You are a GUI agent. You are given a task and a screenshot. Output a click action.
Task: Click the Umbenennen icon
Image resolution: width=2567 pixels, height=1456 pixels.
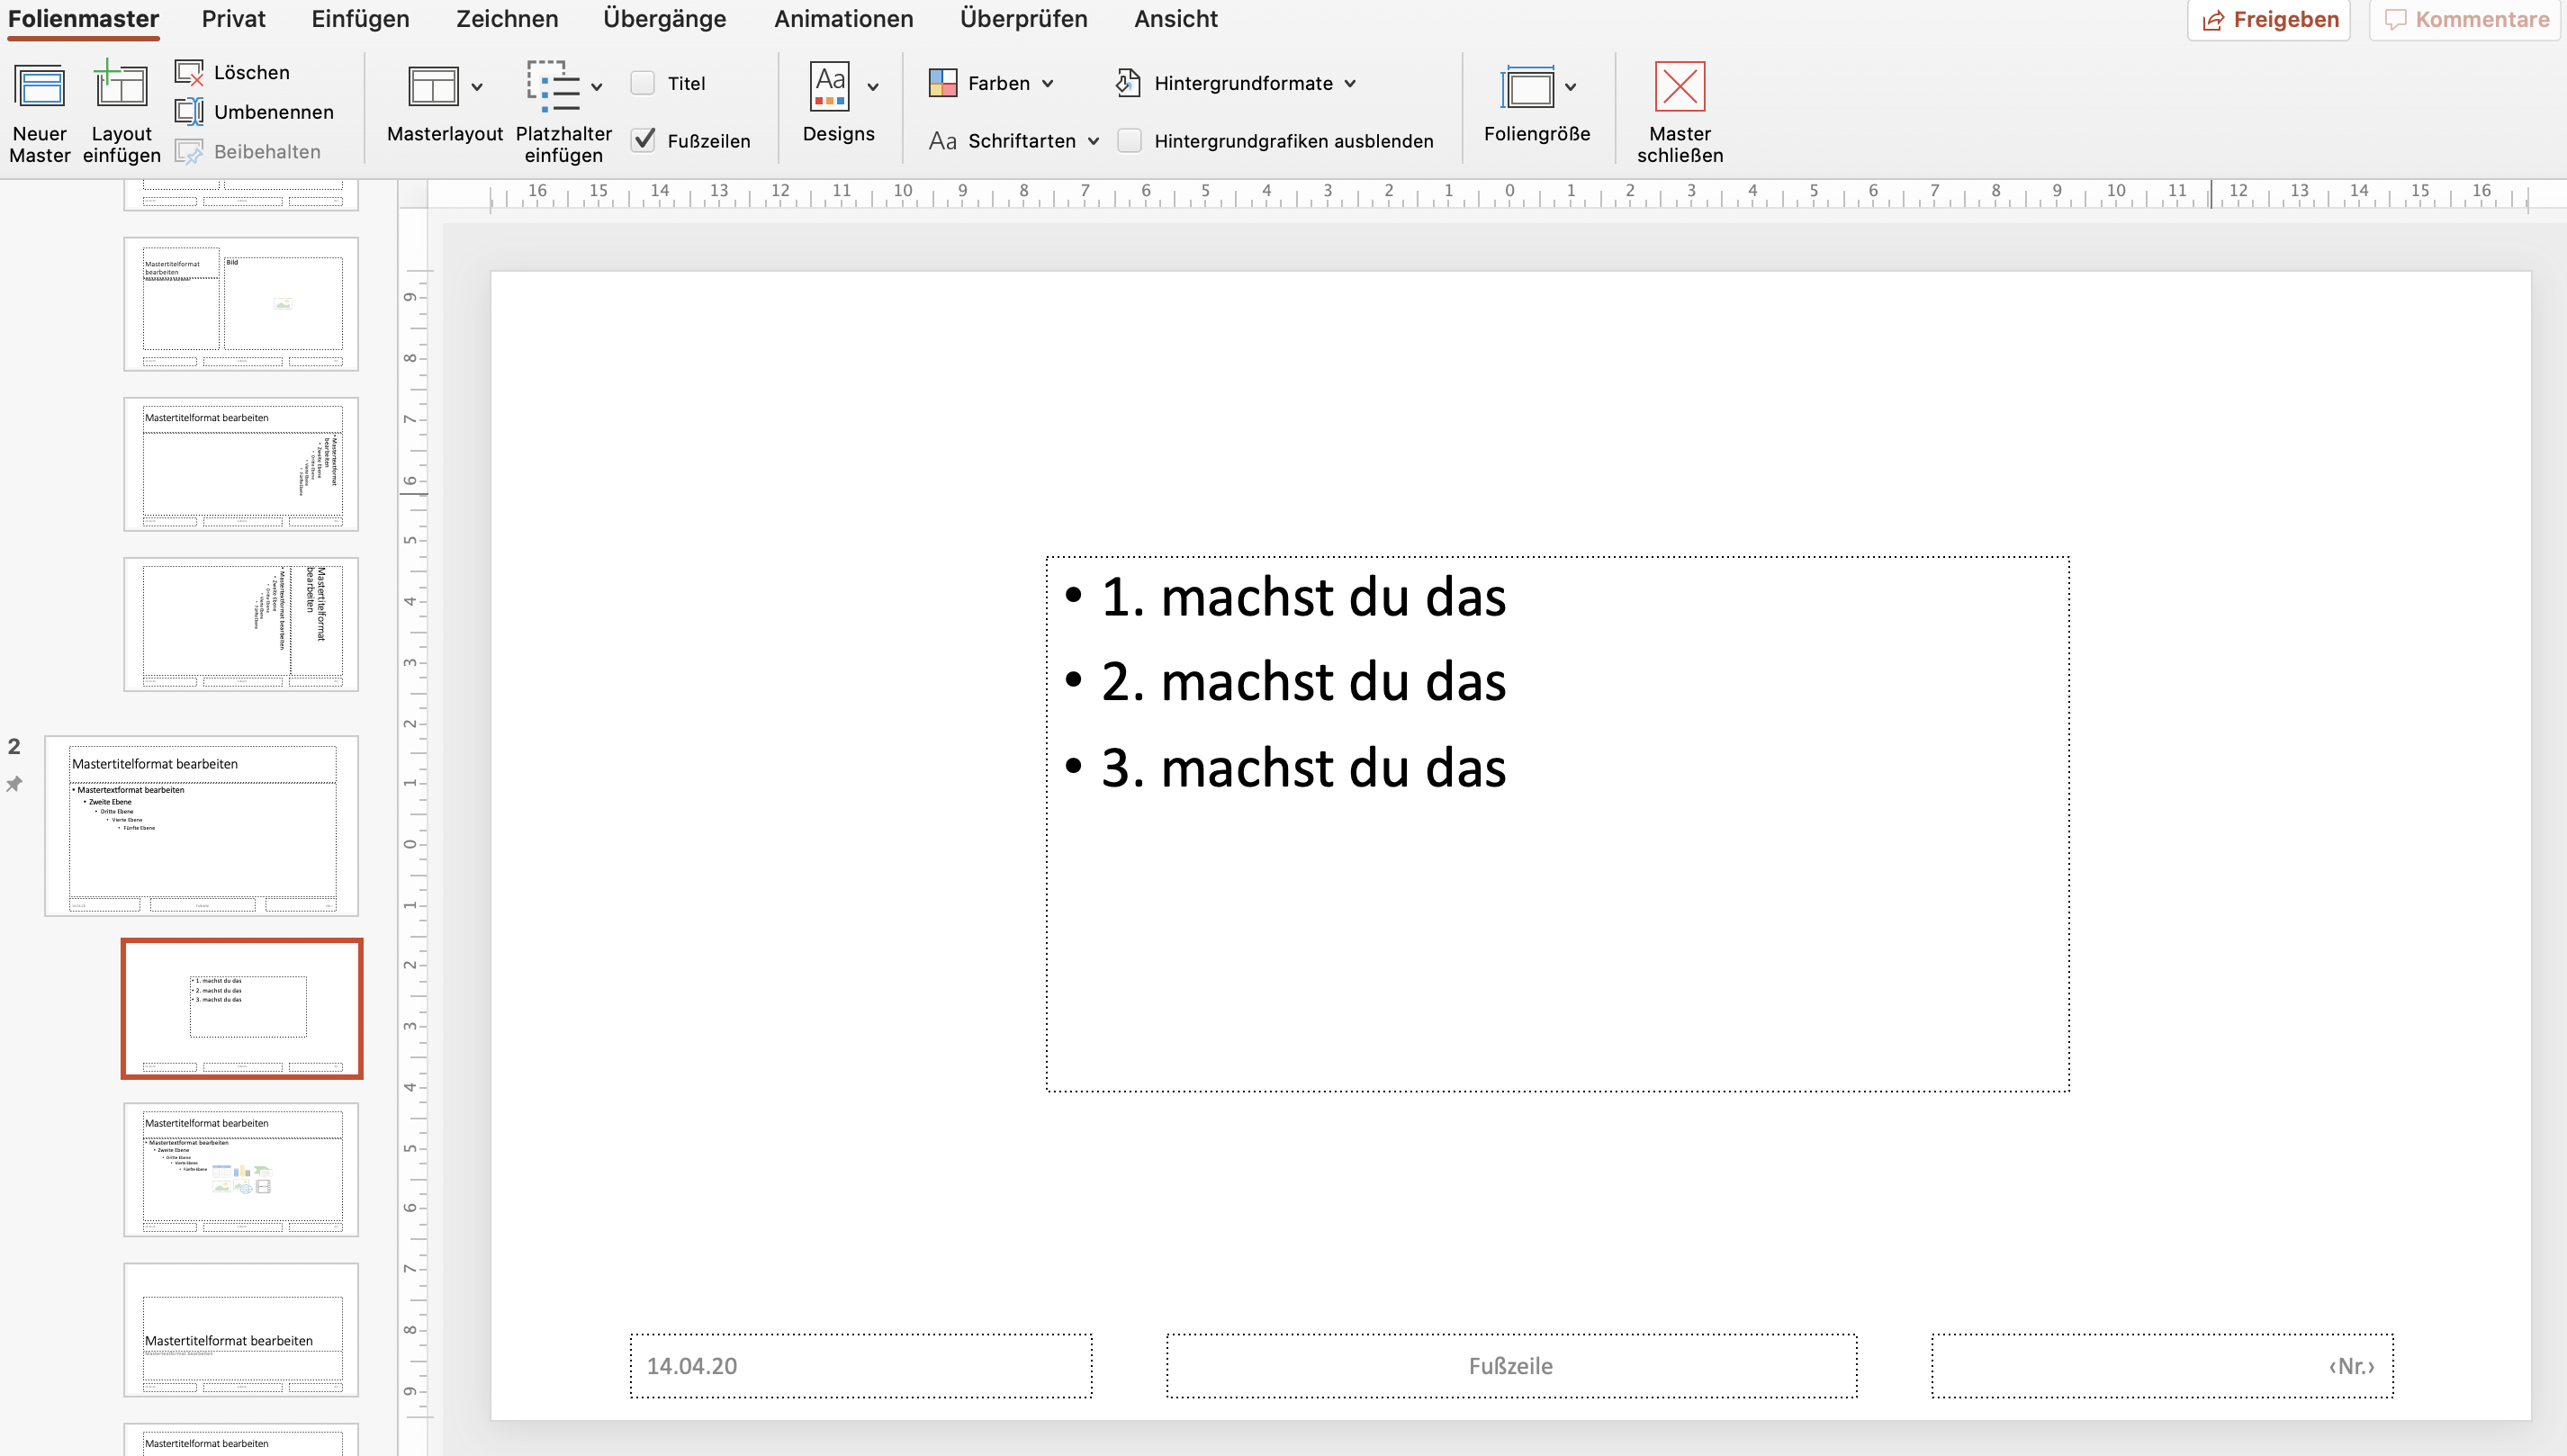pyautogui.click(x=189, y=112)
